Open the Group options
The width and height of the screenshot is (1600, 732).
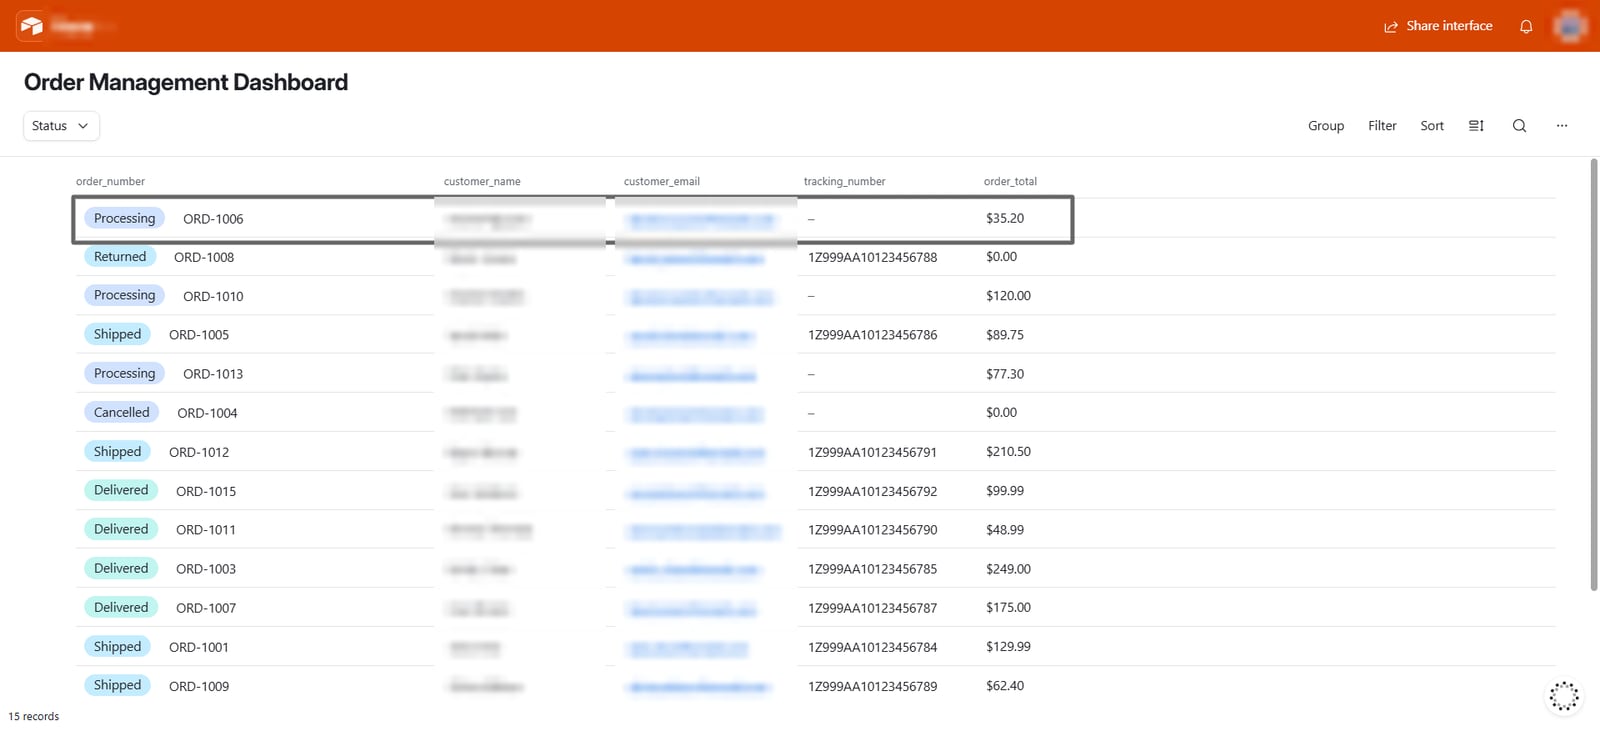click(x=1326, y=126)
